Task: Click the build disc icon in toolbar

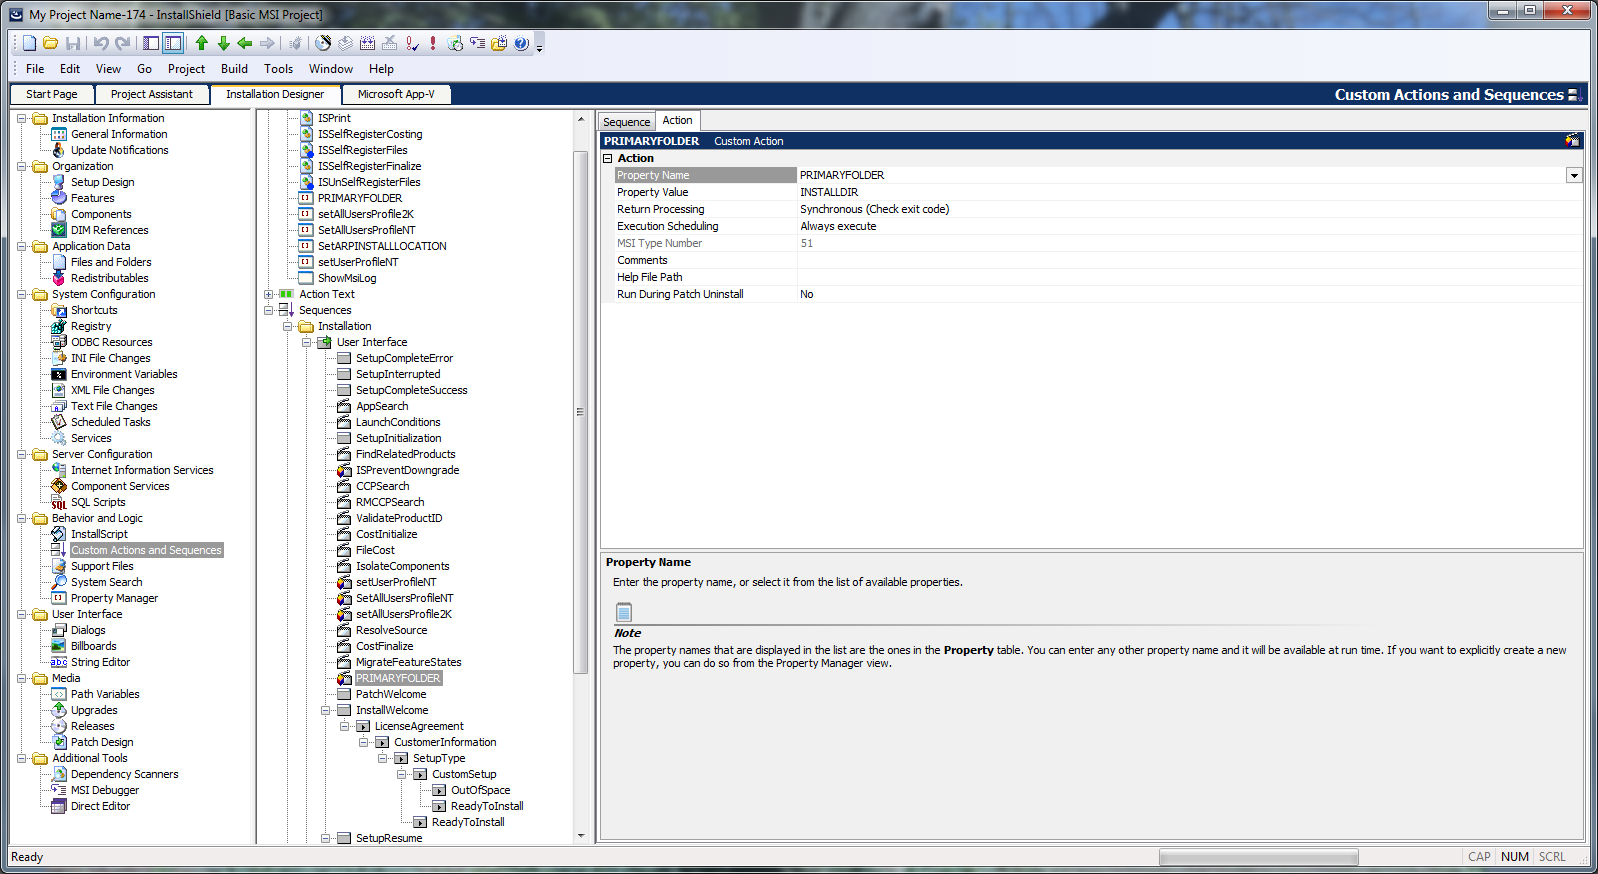Action: (x=323, y=43)
